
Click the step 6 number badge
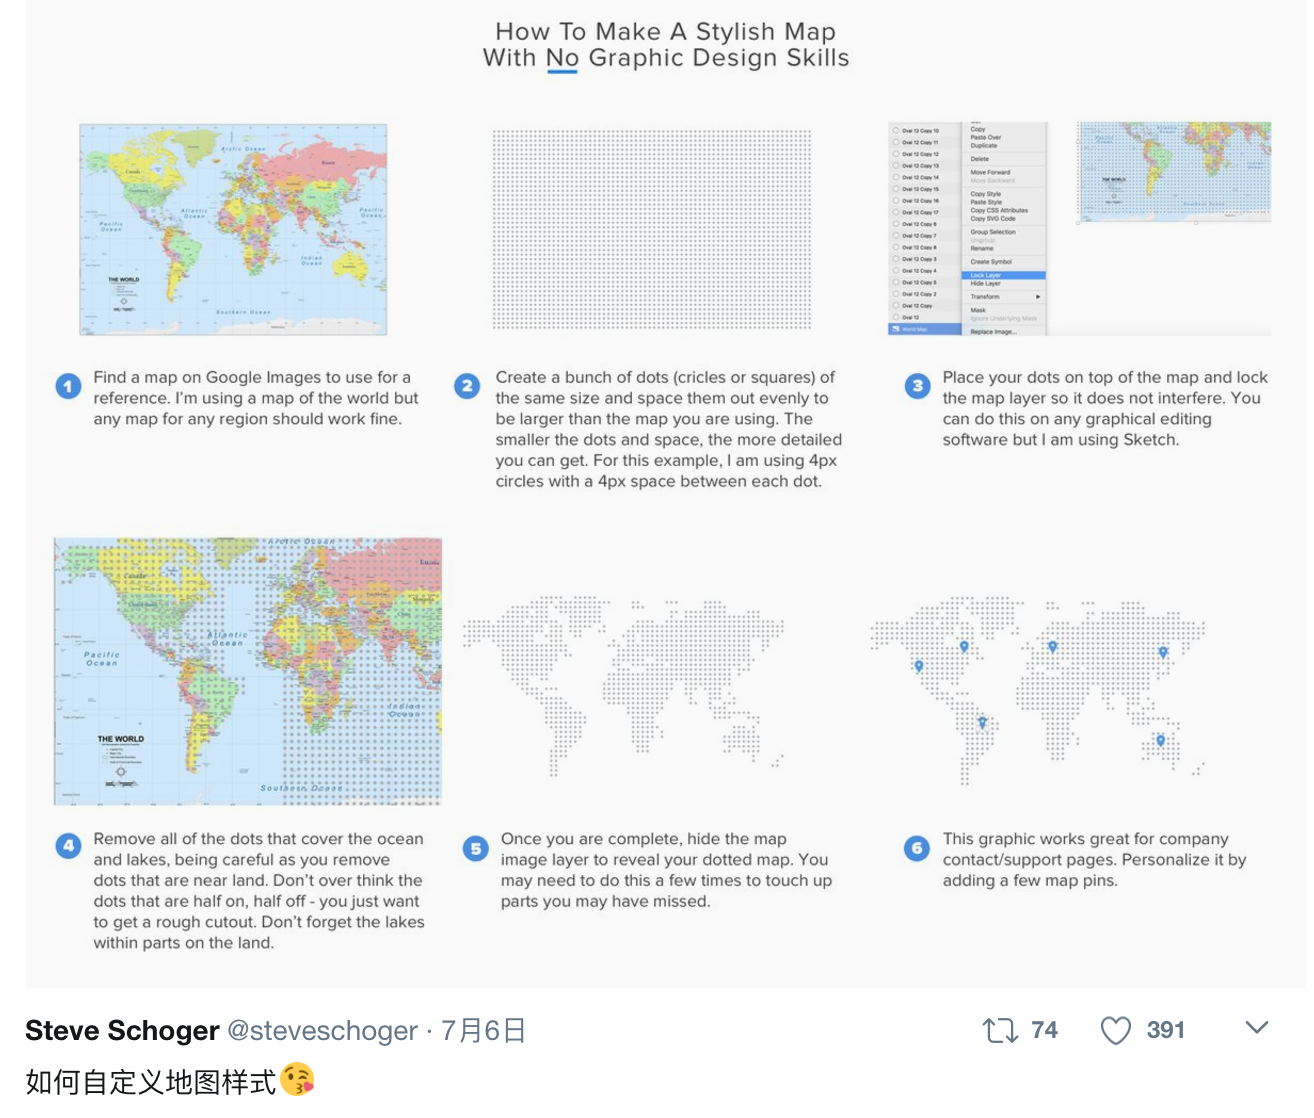tap(917, 848)
